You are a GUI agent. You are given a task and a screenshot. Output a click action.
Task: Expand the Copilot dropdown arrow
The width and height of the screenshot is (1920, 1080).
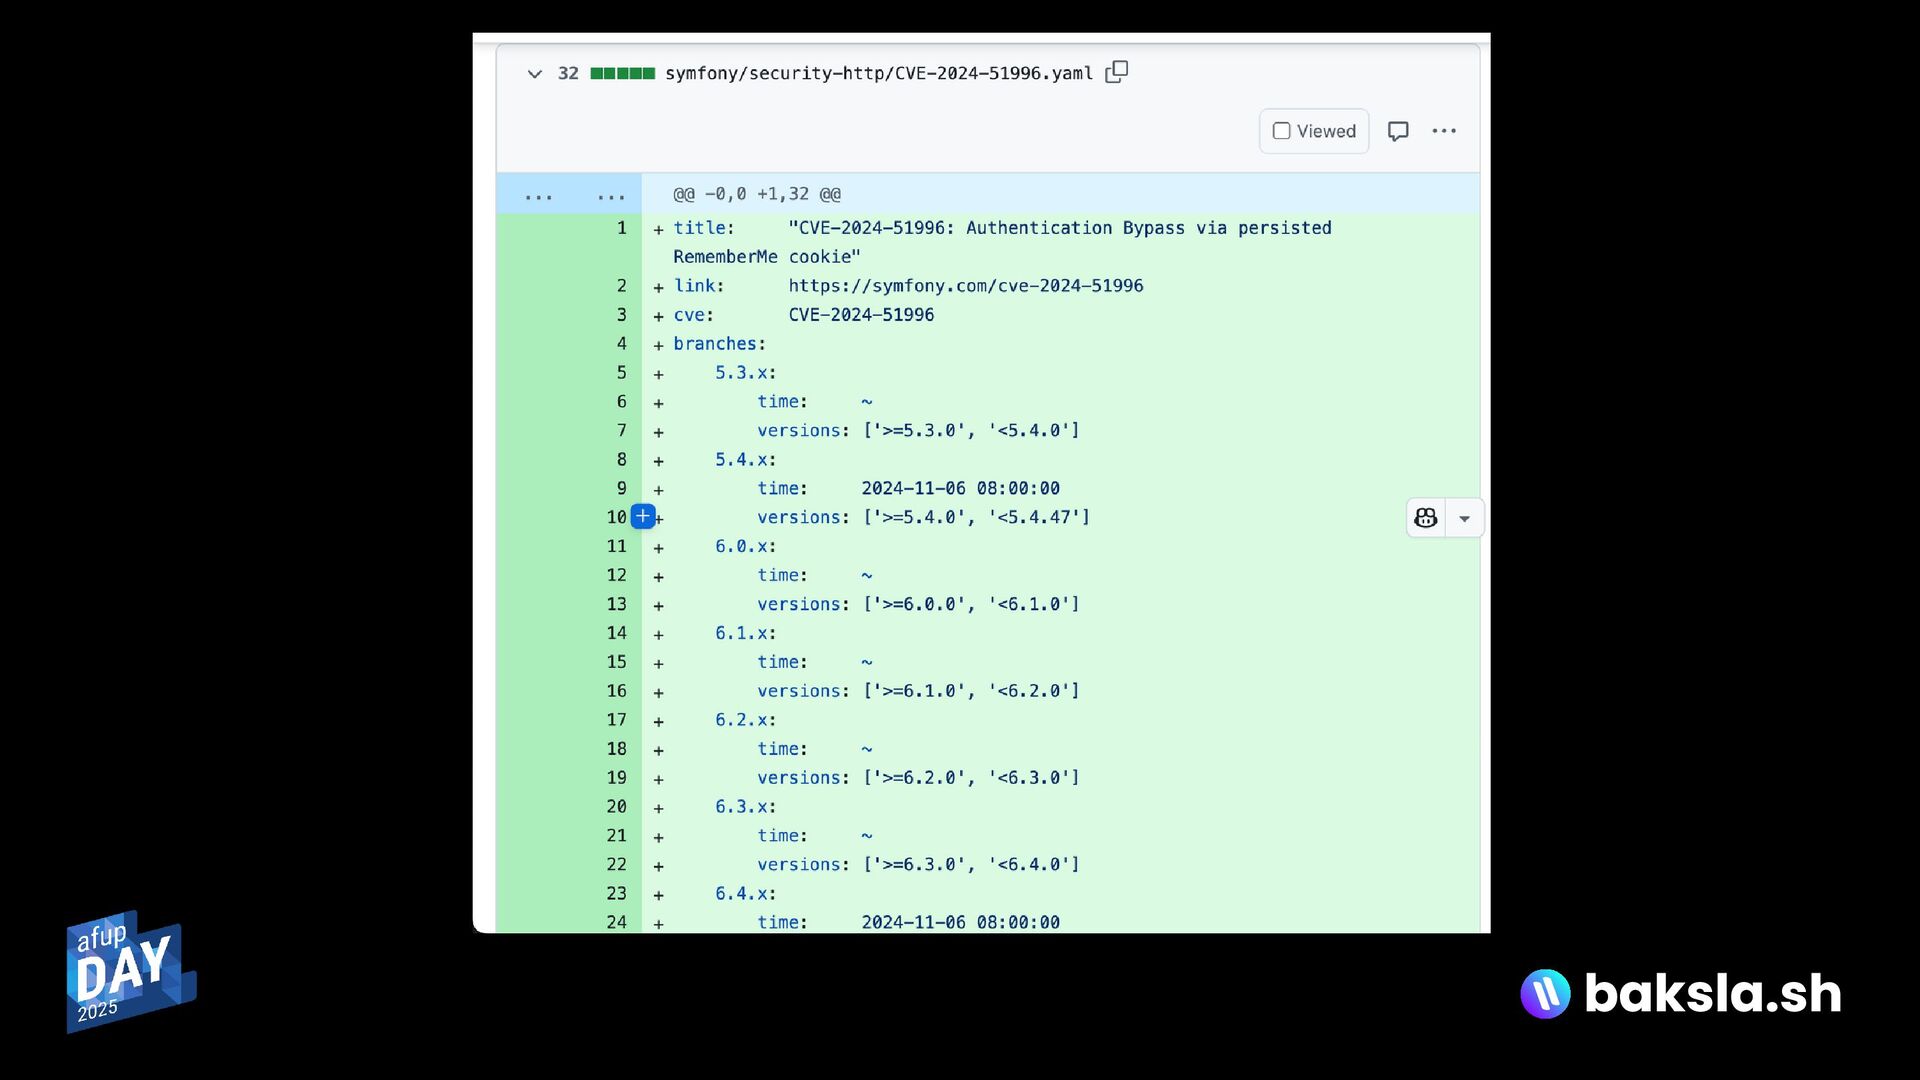point(1465,518)
